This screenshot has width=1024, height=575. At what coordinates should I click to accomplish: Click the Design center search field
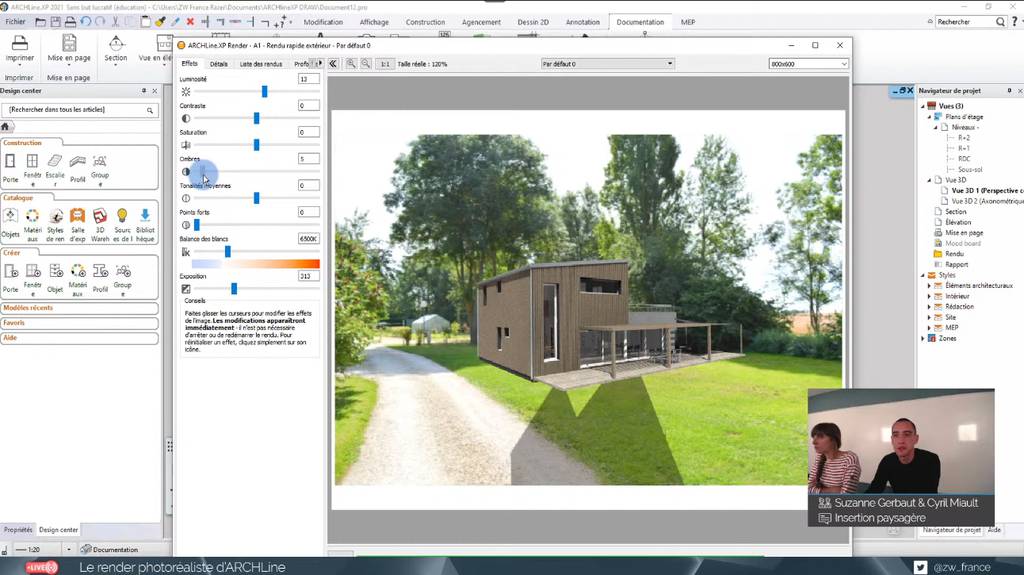coord(78,110)
